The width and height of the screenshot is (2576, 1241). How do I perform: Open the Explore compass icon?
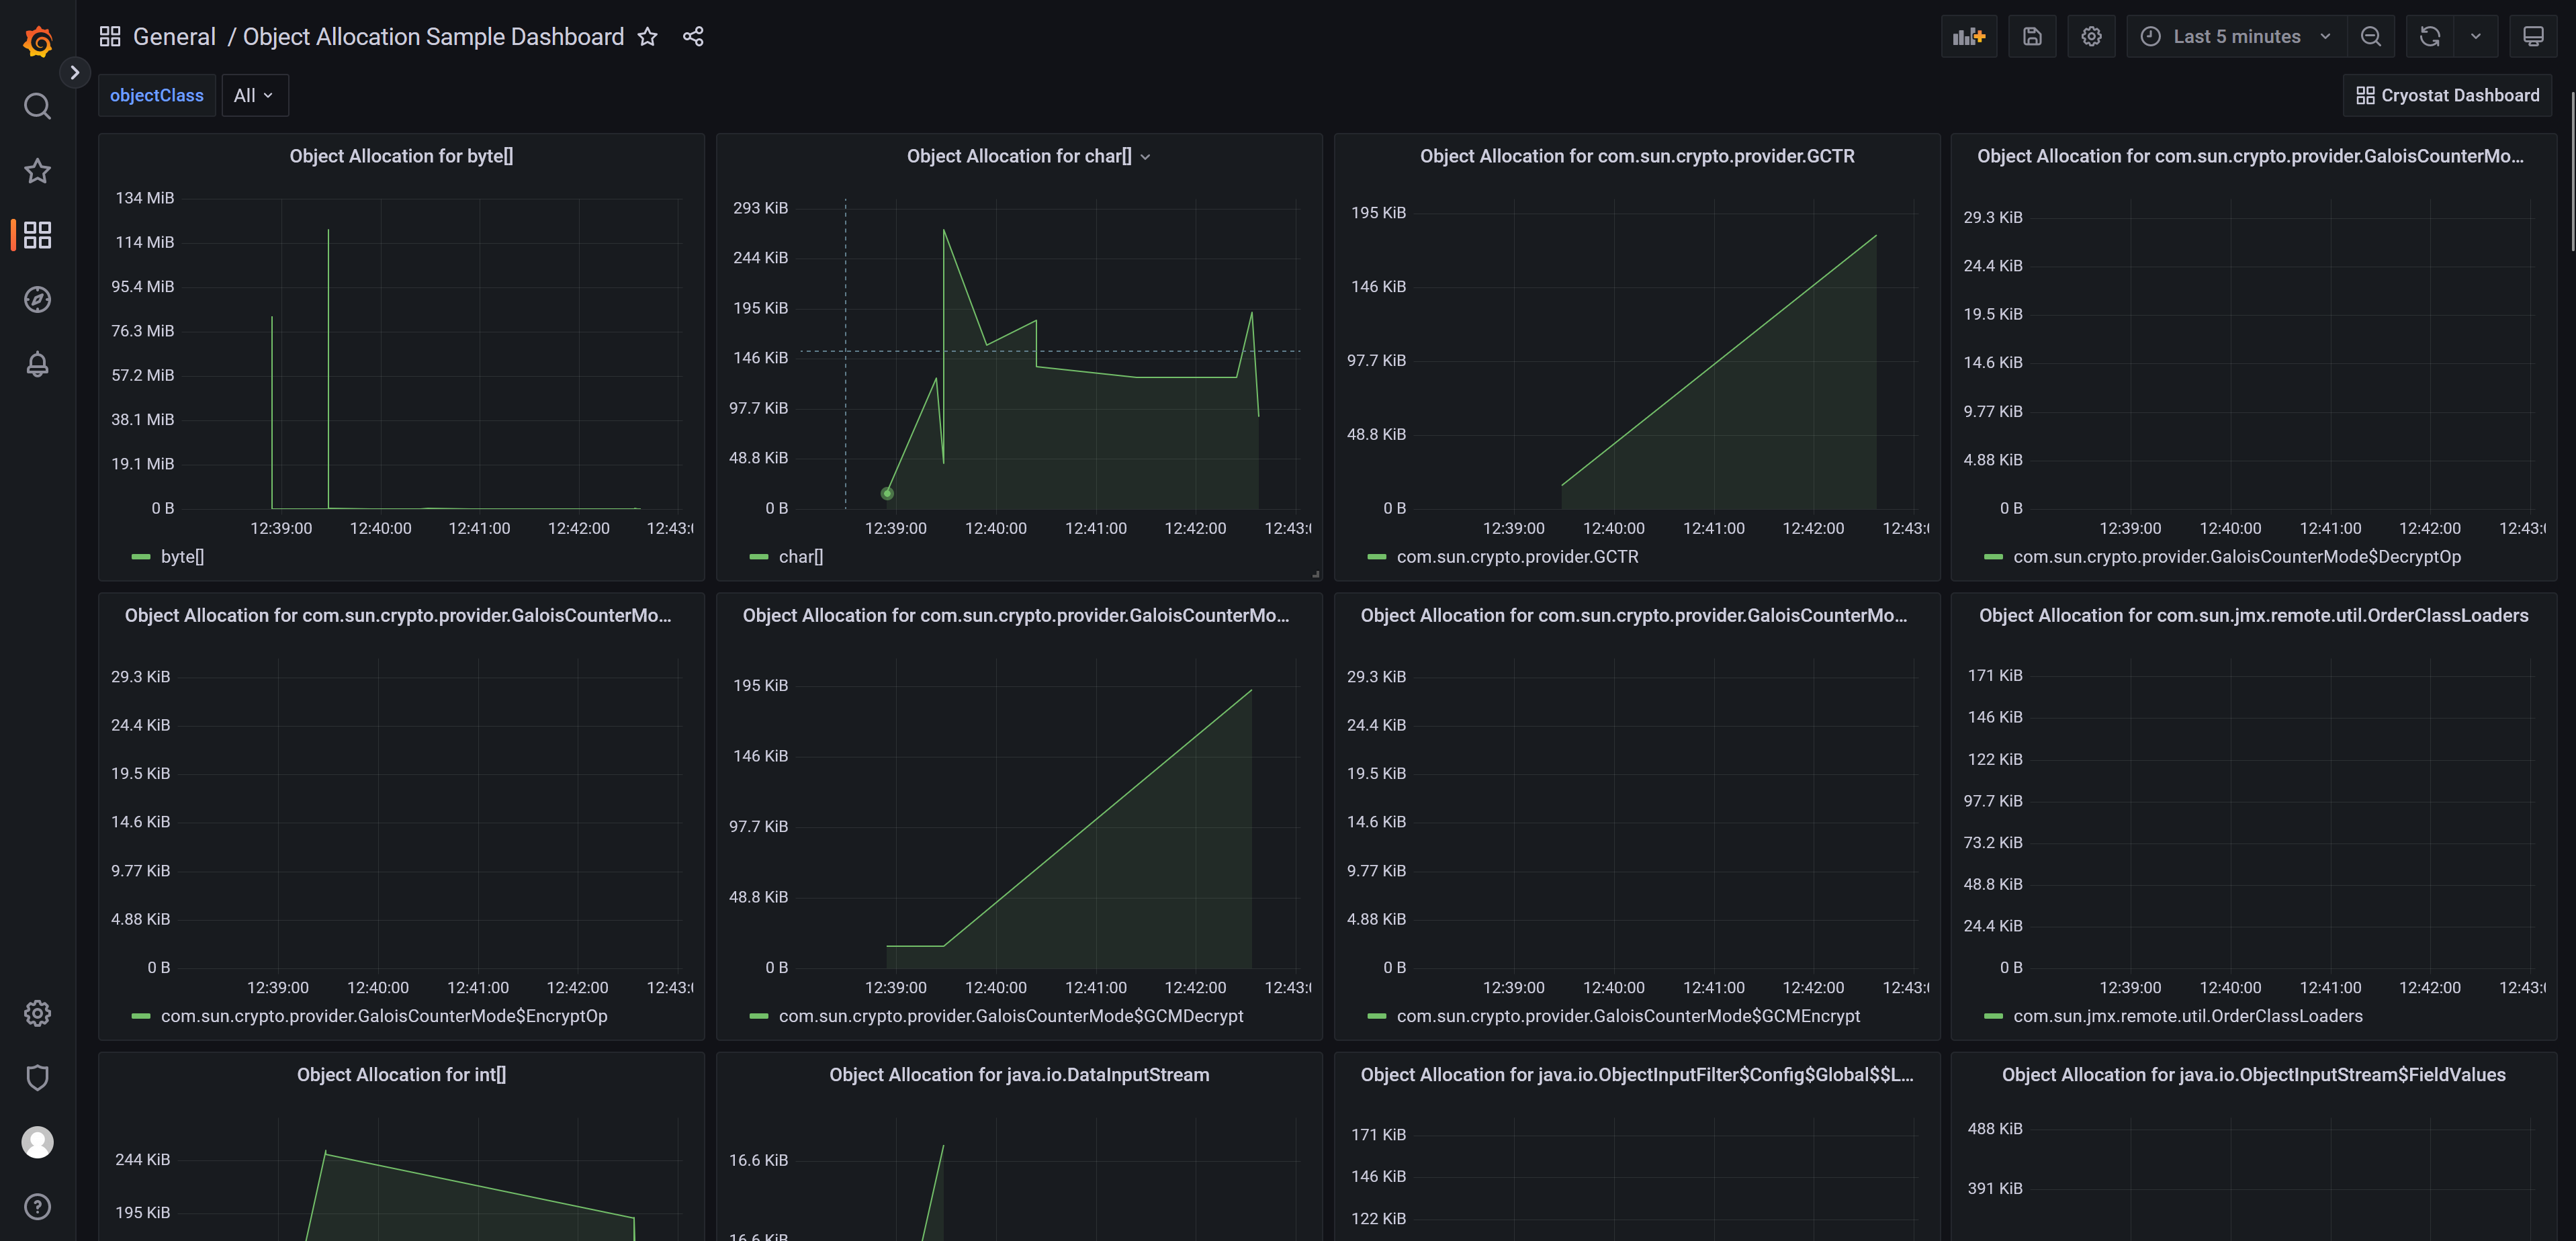point(37,299)
